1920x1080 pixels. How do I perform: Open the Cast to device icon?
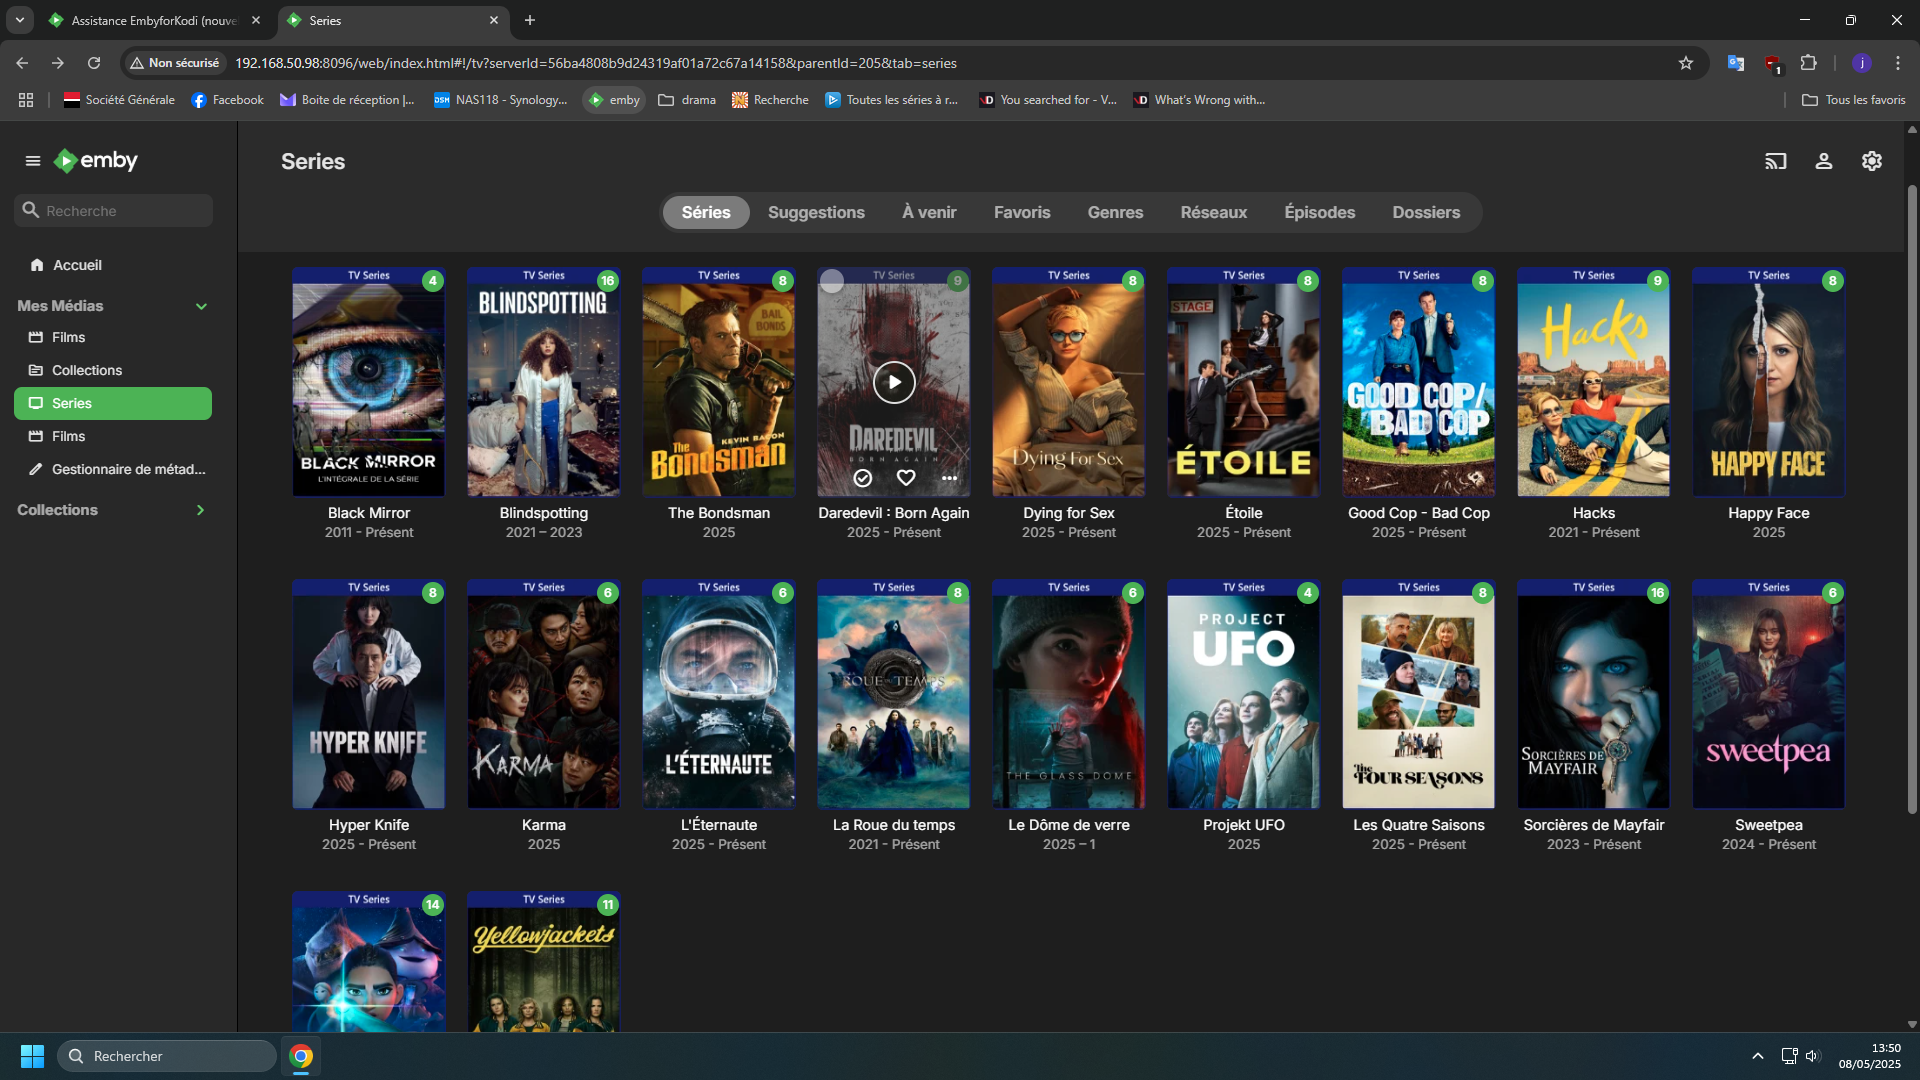[1775, 161]
